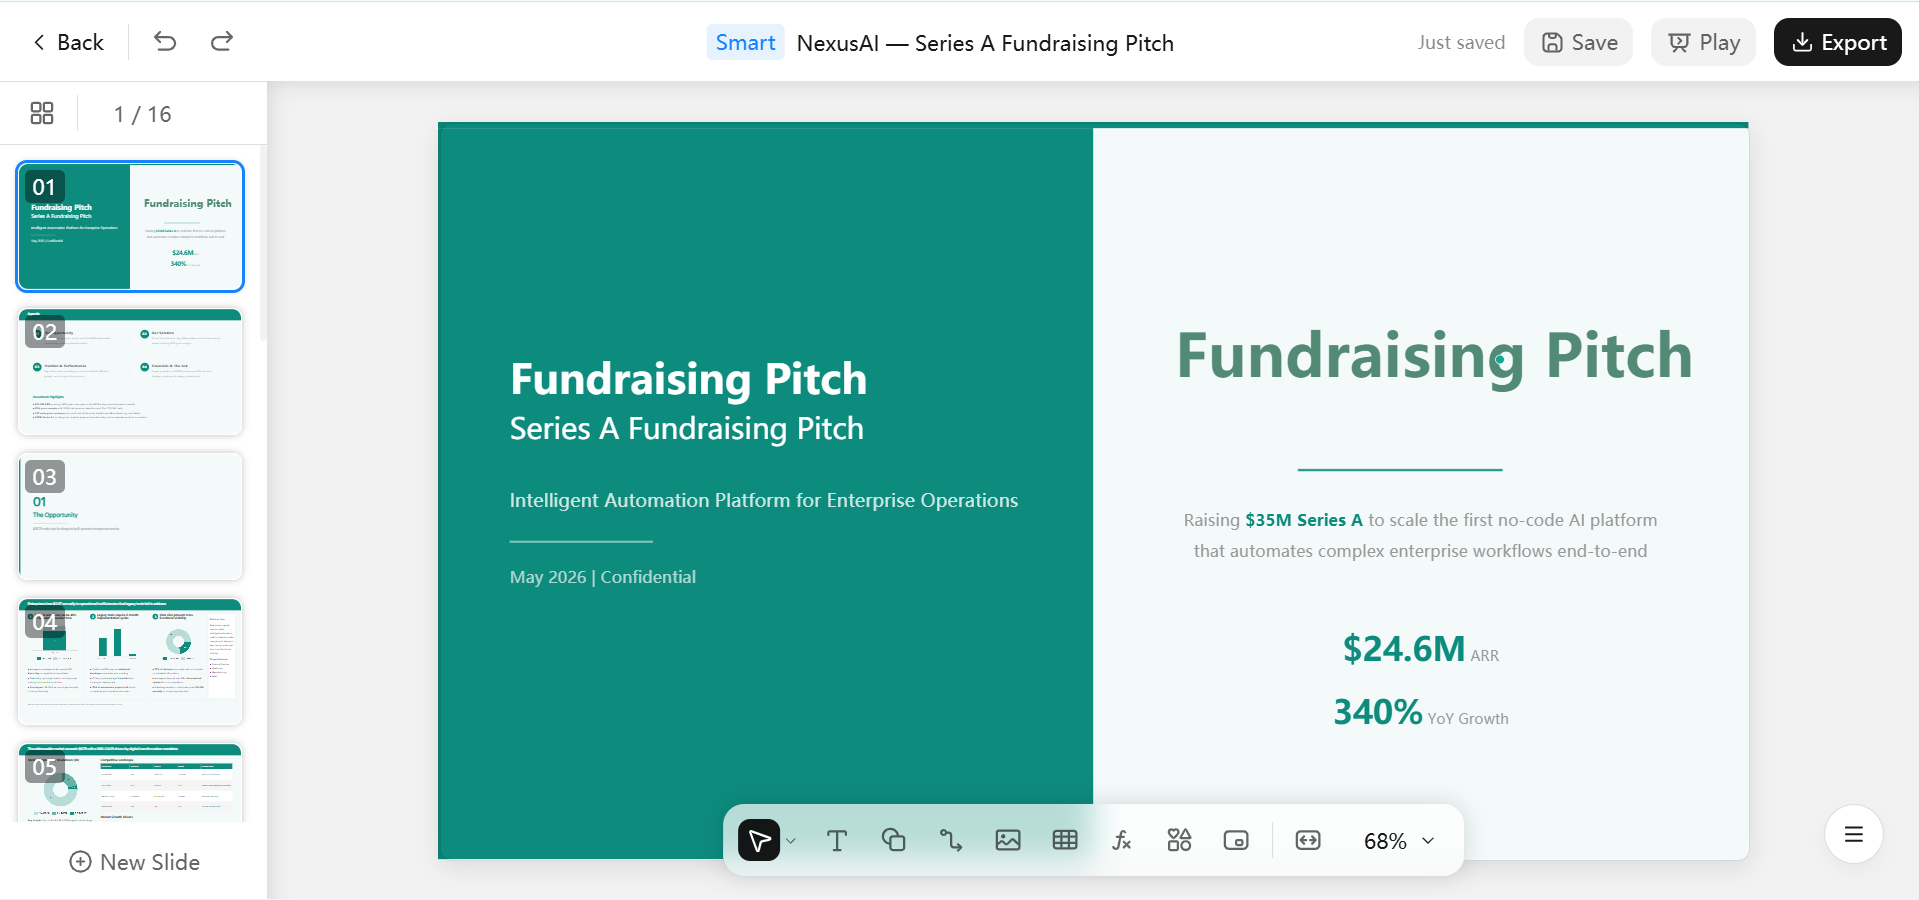Start the slideshow with Play
Image resolution: width=1919 pixels, height=900 pixels.
click(x=1704, y=42)
